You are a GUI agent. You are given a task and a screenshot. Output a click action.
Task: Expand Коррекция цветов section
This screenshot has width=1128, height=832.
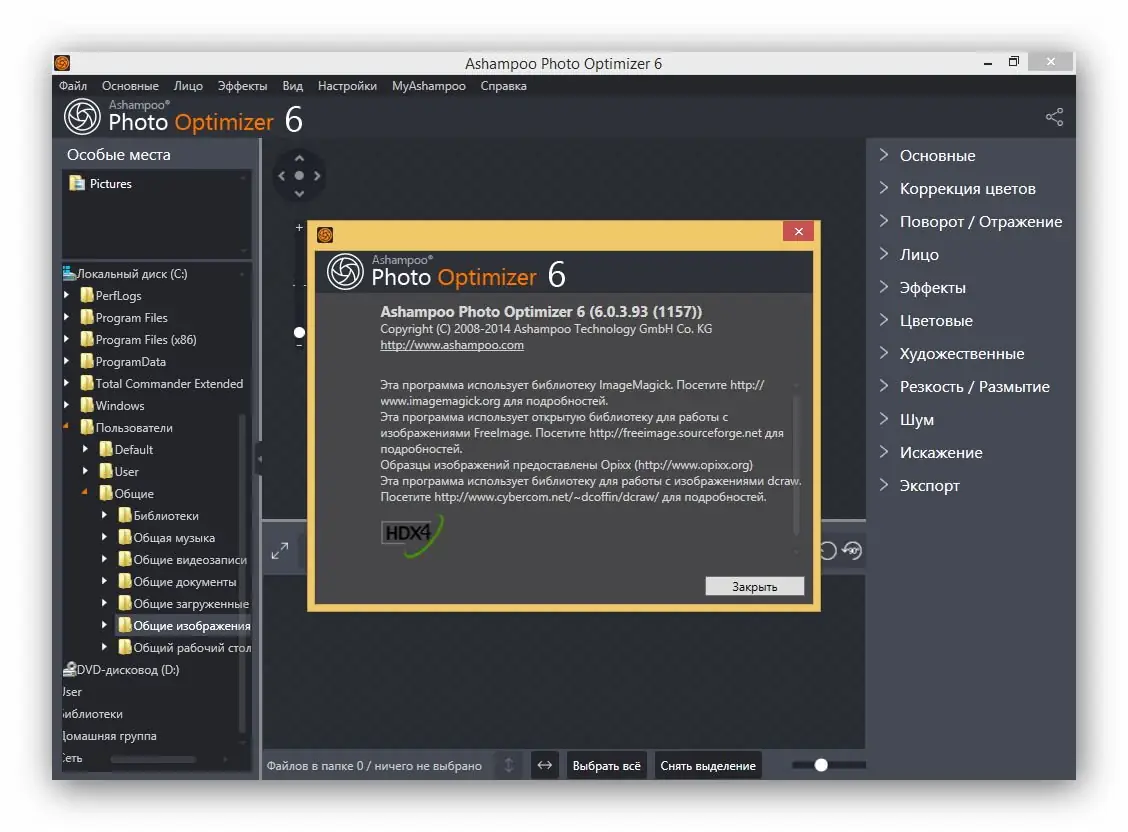coord(884,188)
